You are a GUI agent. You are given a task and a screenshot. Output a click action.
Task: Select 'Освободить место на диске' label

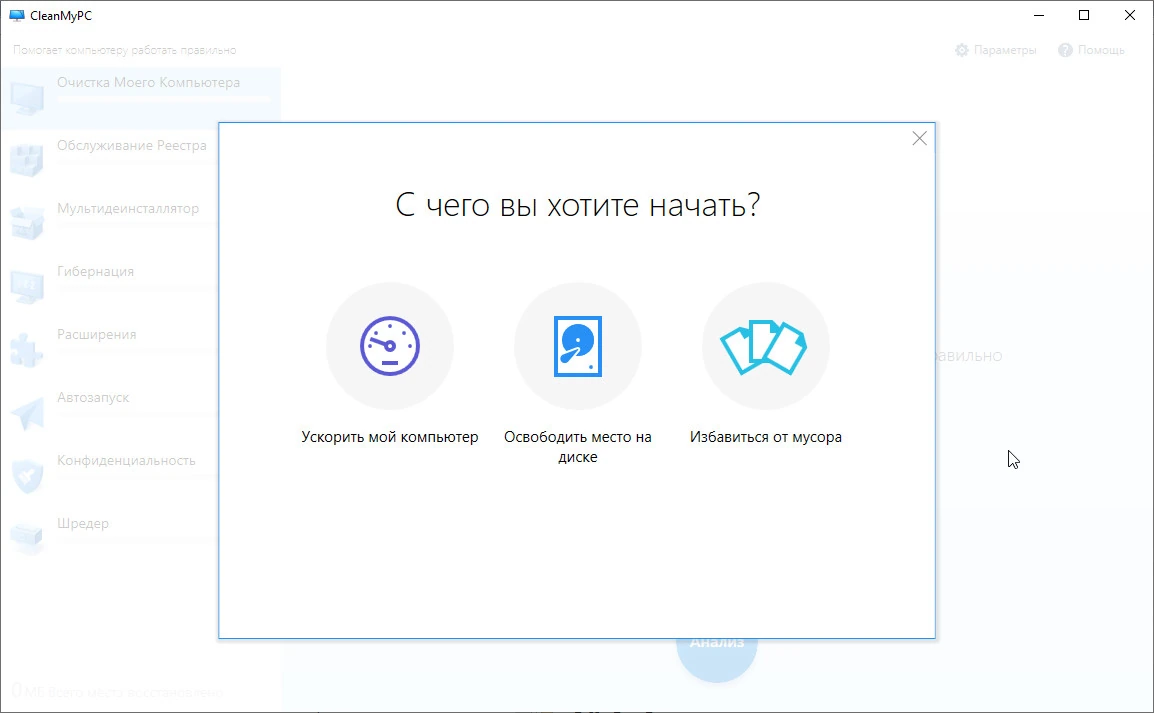pos(578,447)
